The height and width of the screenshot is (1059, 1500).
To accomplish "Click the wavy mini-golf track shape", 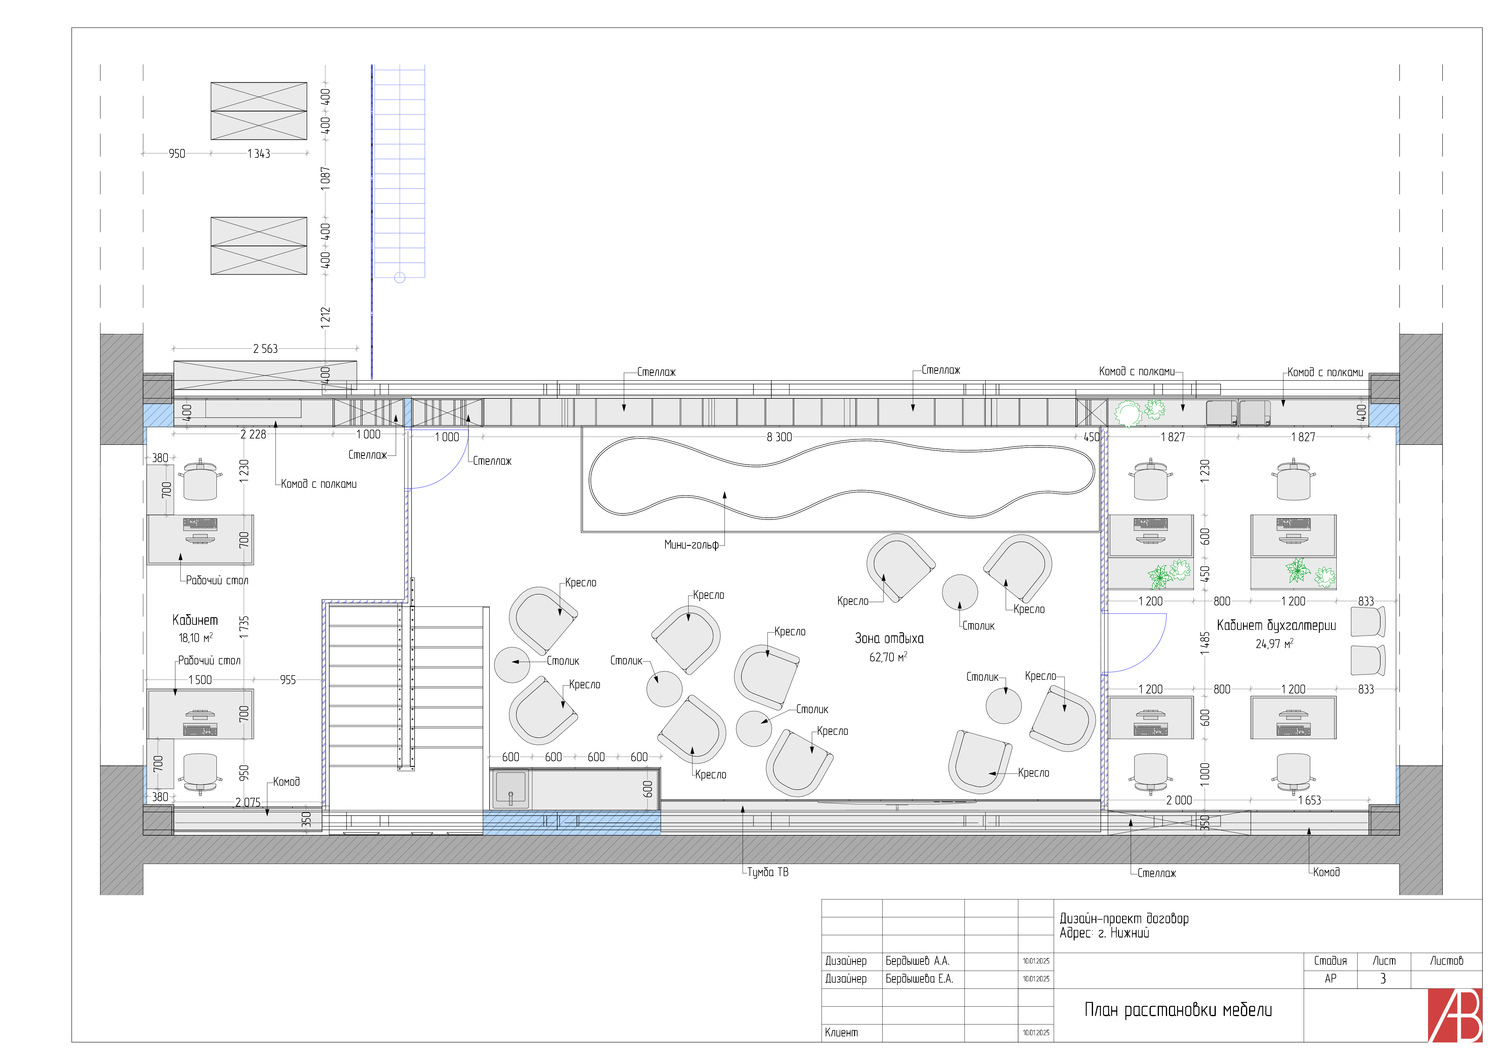I will [840, 478].
